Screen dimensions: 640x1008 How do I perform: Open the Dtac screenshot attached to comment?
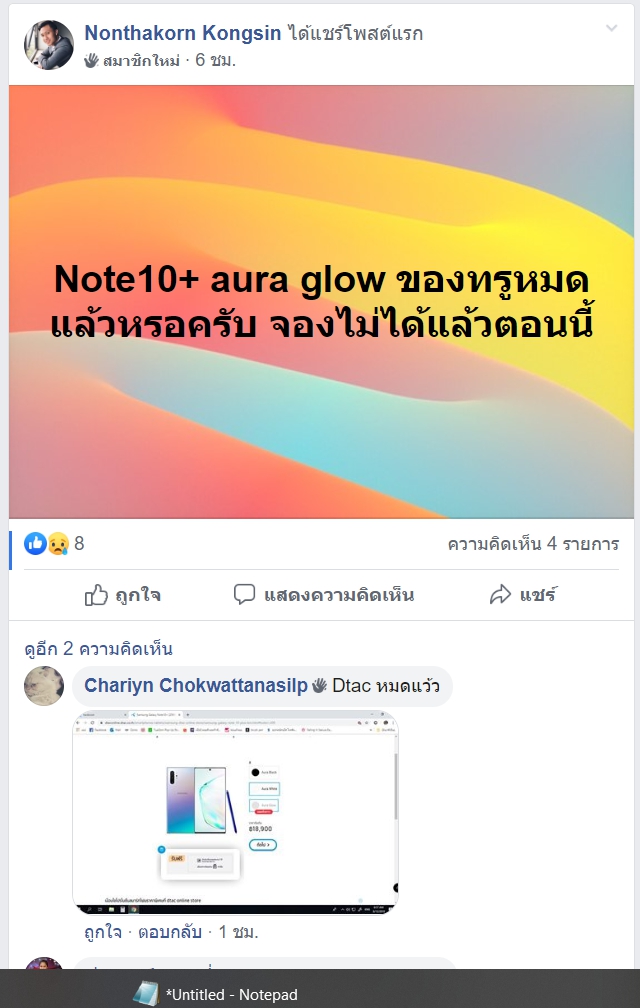(x=235, y=812)
